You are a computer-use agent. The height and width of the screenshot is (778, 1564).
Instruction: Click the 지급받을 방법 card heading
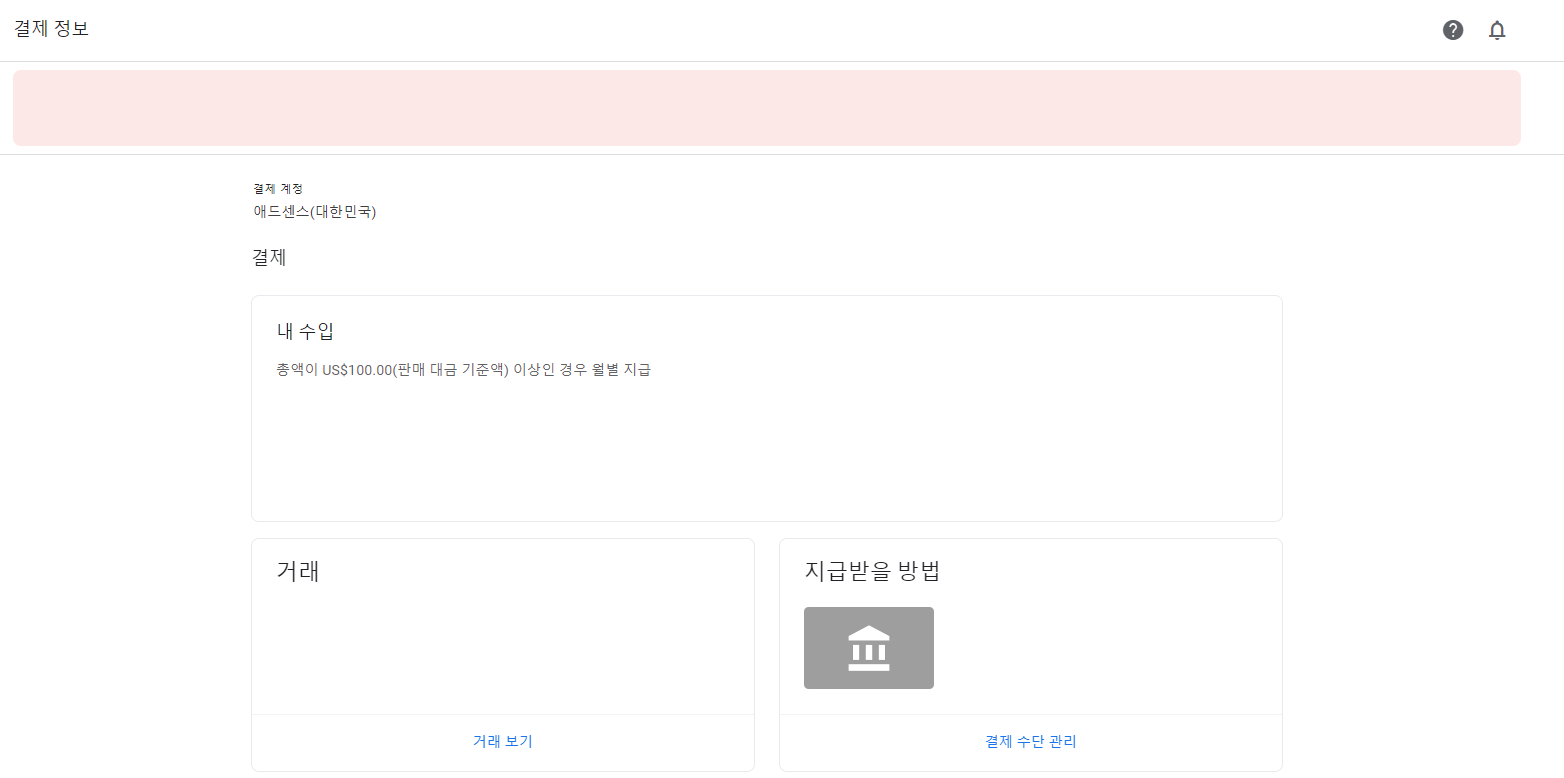(x=873, y=572)
